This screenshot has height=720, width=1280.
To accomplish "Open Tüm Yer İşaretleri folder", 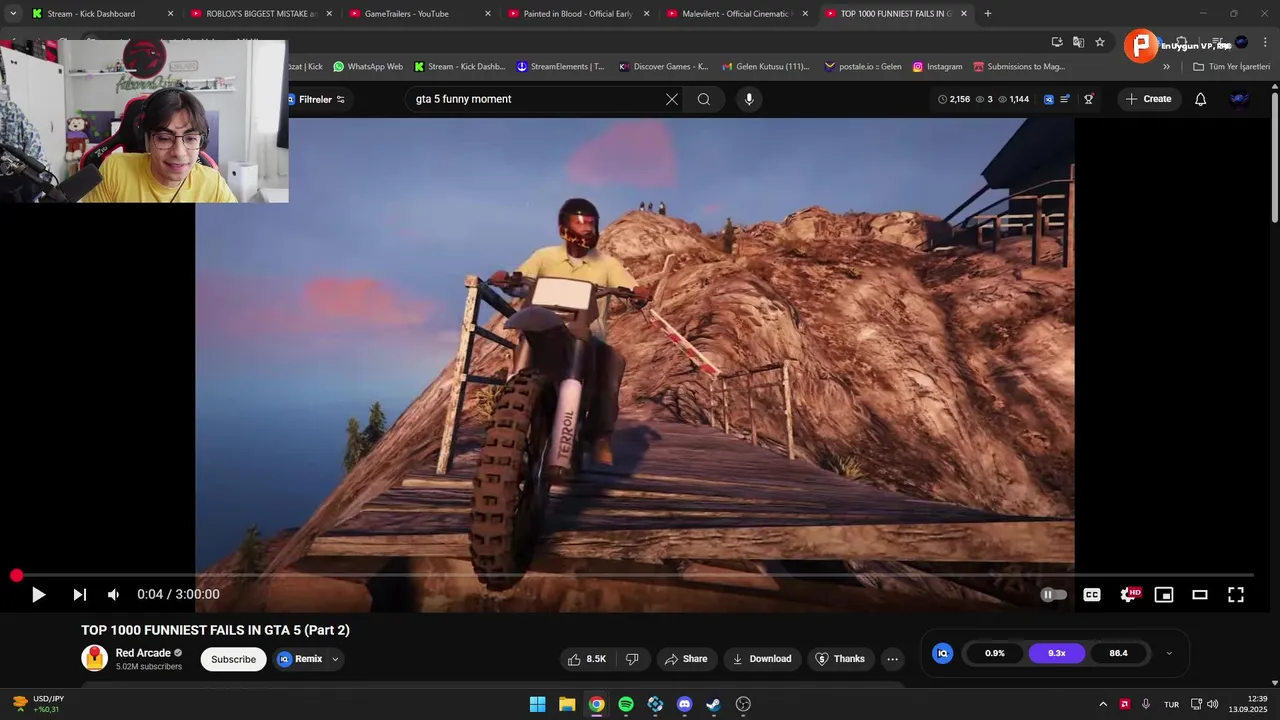I will [x=1231, y=67].
